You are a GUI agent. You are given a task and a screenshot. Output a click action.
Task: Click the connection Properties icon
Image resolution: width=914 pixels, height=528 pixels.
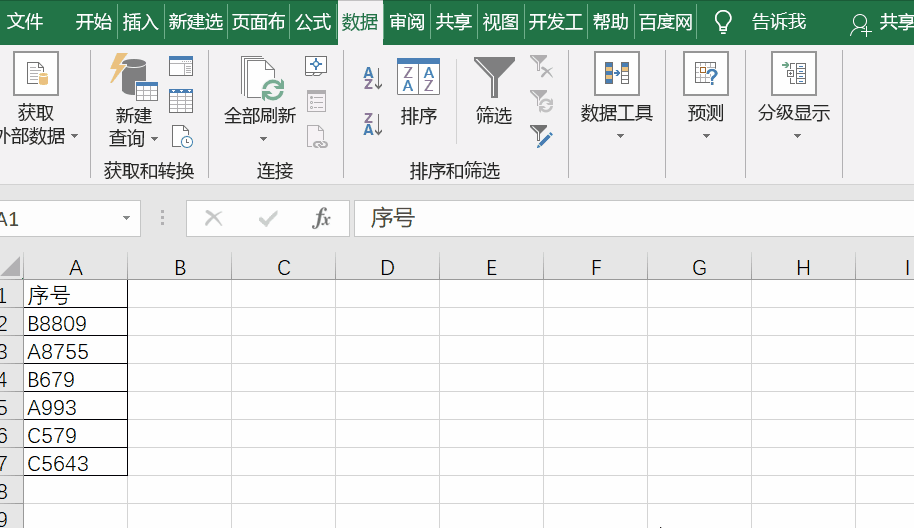(x=317, y=101)
